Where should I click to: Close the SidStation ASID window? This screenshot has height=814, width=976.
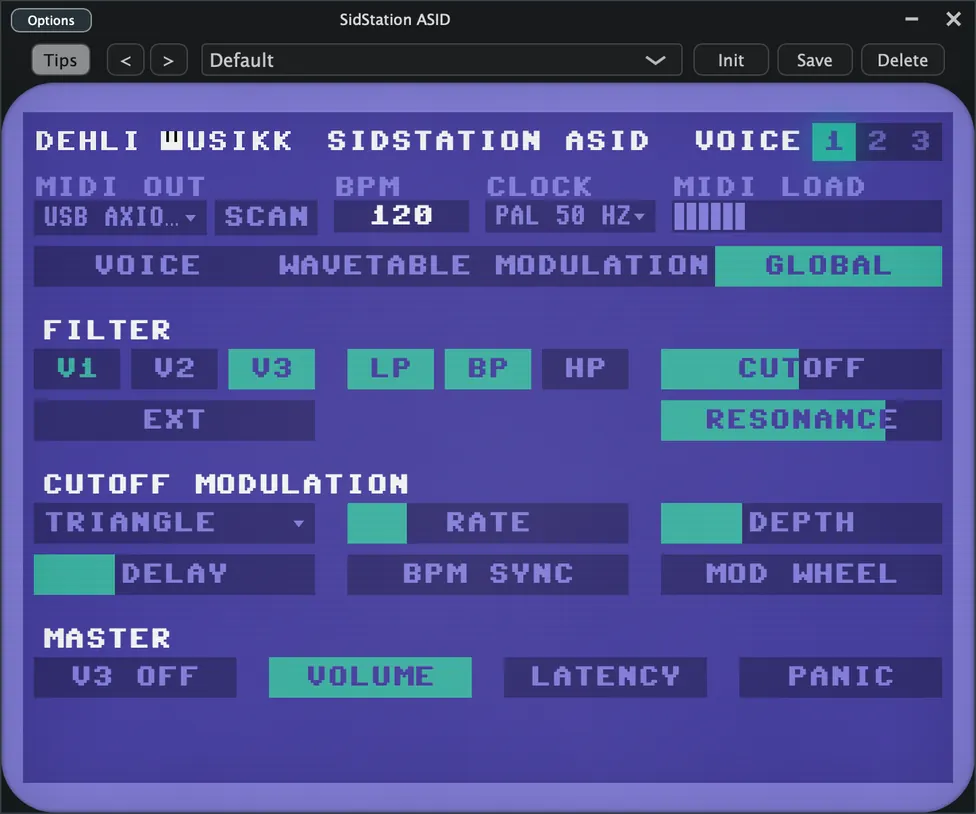click(954, 19)
